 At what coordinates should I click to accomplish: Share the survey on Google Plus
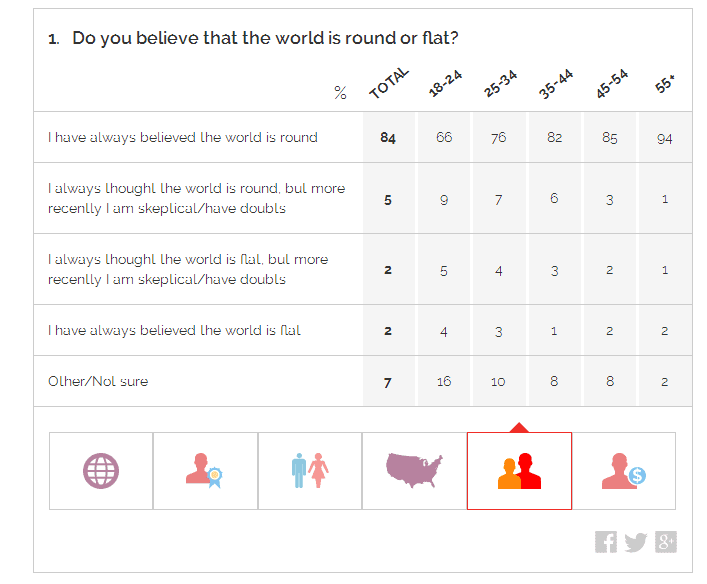666,542
